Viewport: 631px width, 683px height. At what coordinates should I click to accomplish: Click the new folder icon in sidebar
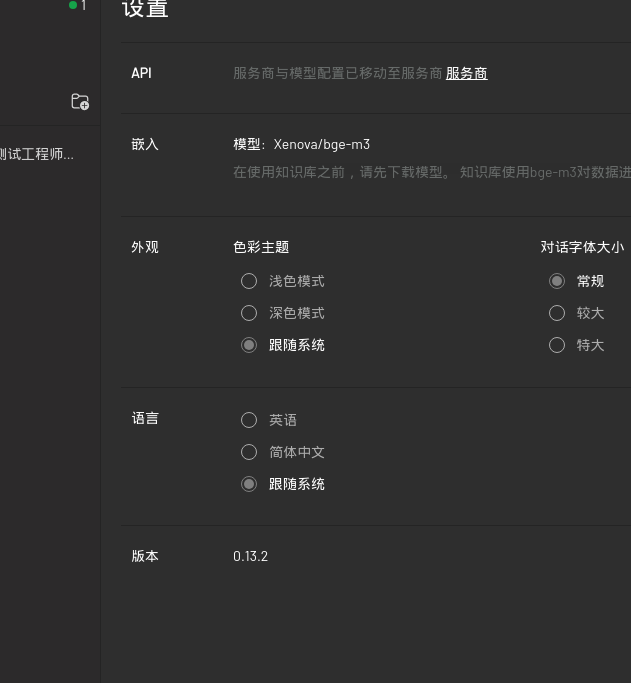click(x=80, y=102)
